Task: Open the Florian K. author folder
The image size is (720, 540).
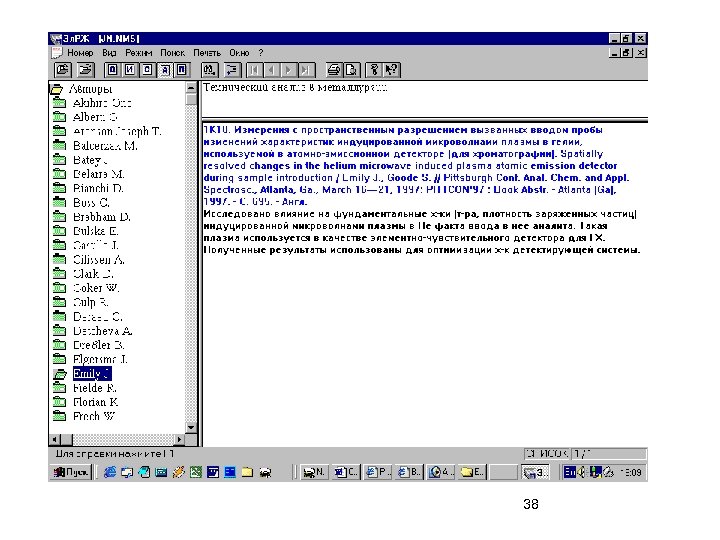Action: click(96, 402)
